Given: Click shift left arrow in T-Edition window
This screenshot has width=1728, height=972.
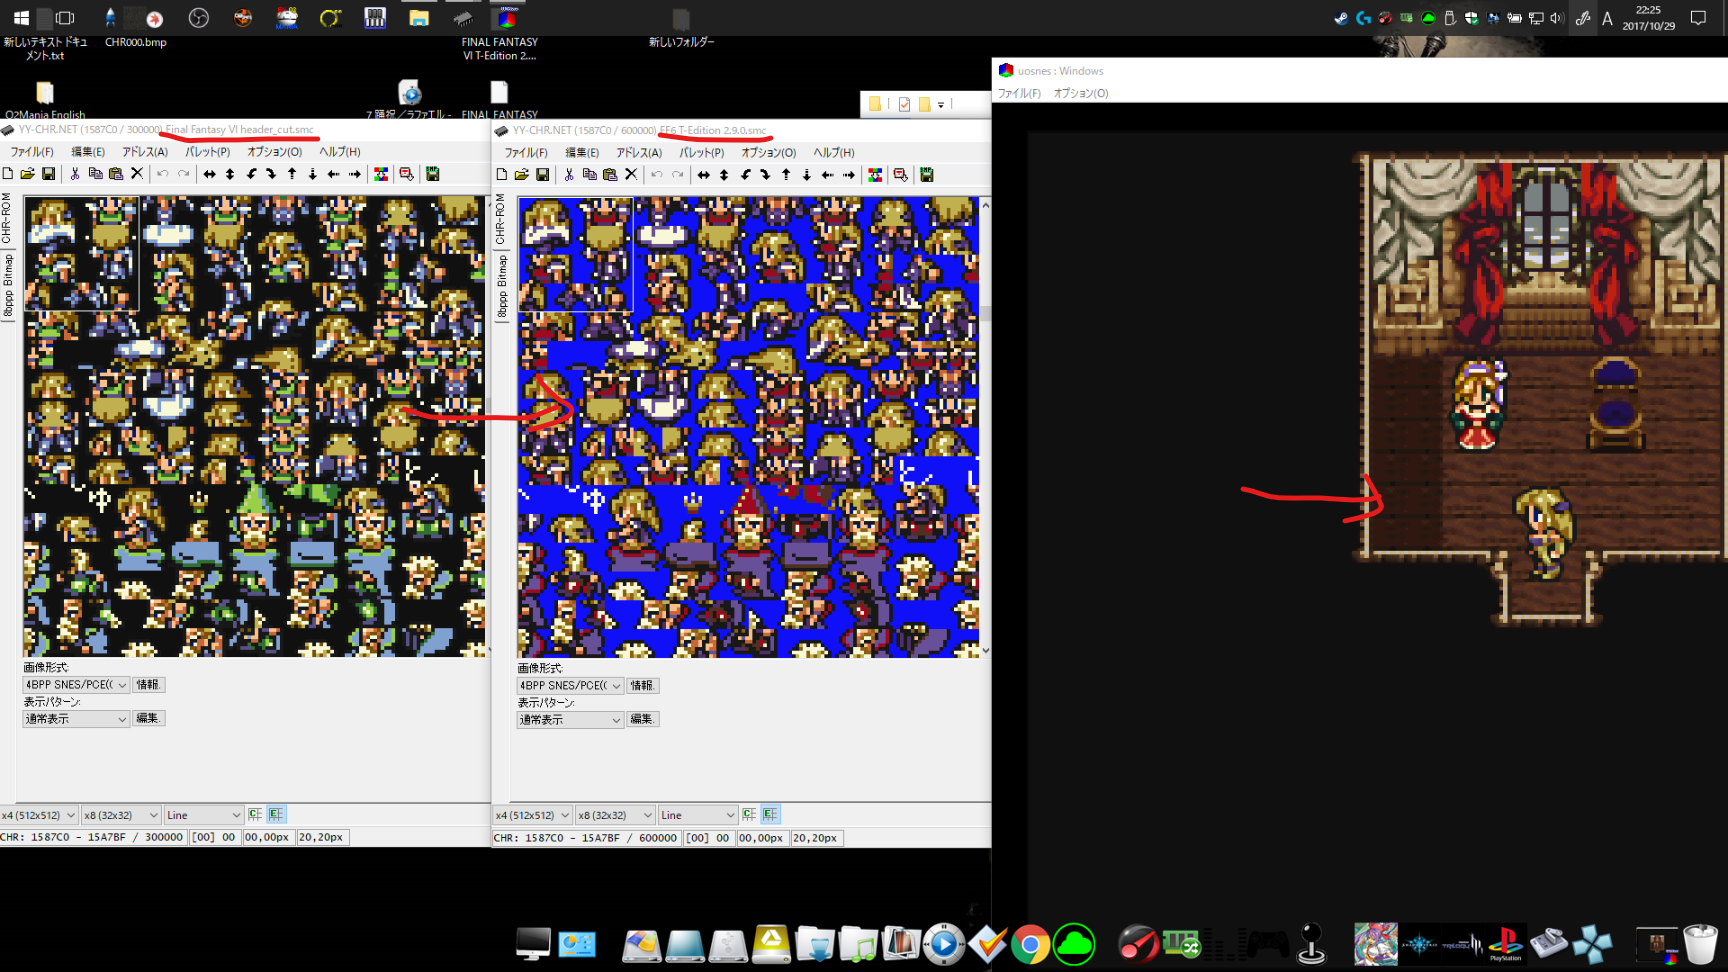Looking at the screenshot, I should click(828, 175).
